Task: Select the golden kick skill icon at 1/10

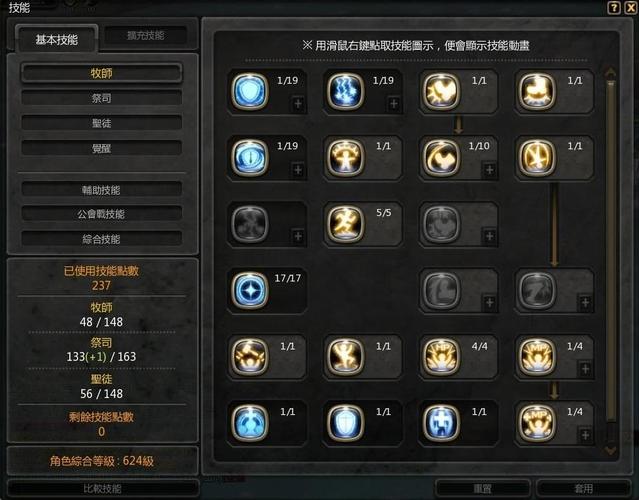Action: [x=441, y=157]
